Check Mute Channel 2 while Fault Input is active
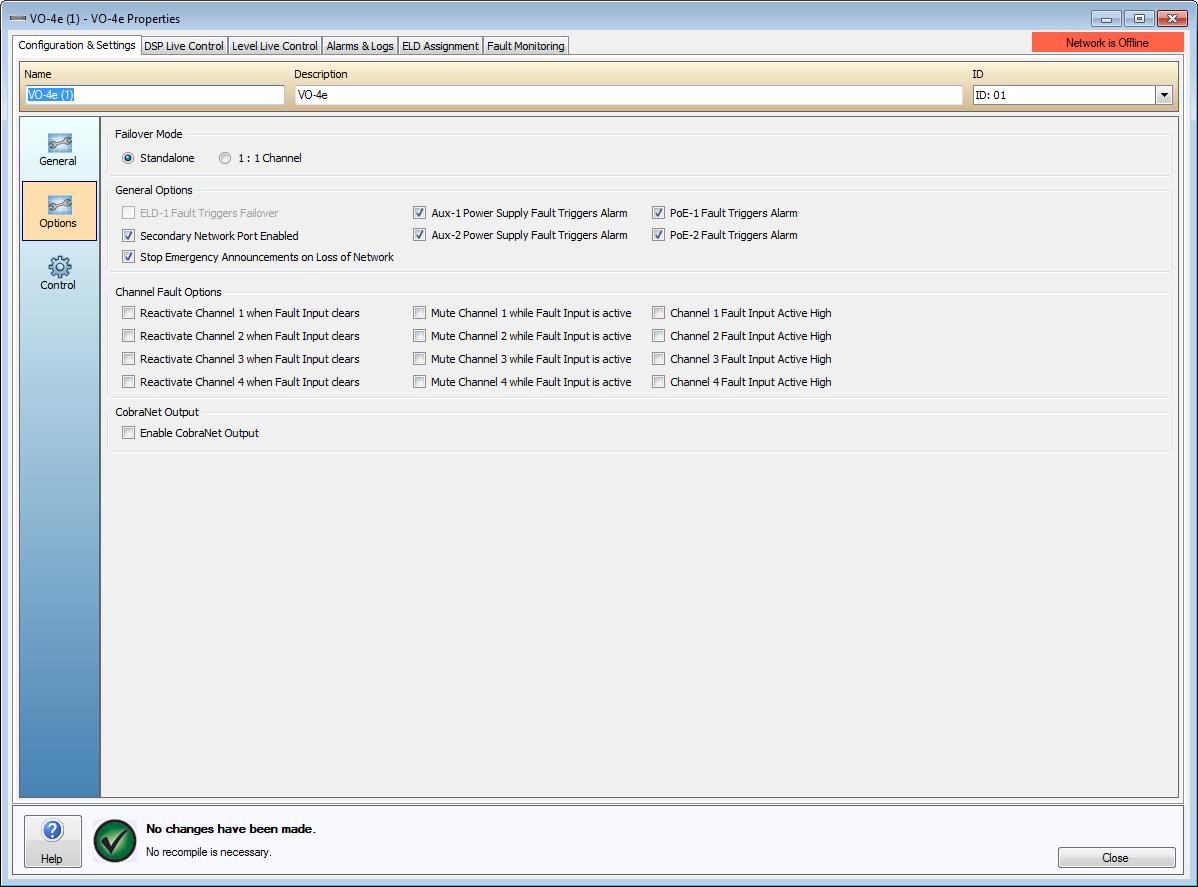Image resolution: width=1198 pixels, height=887 pixels. tap(419, 336)
